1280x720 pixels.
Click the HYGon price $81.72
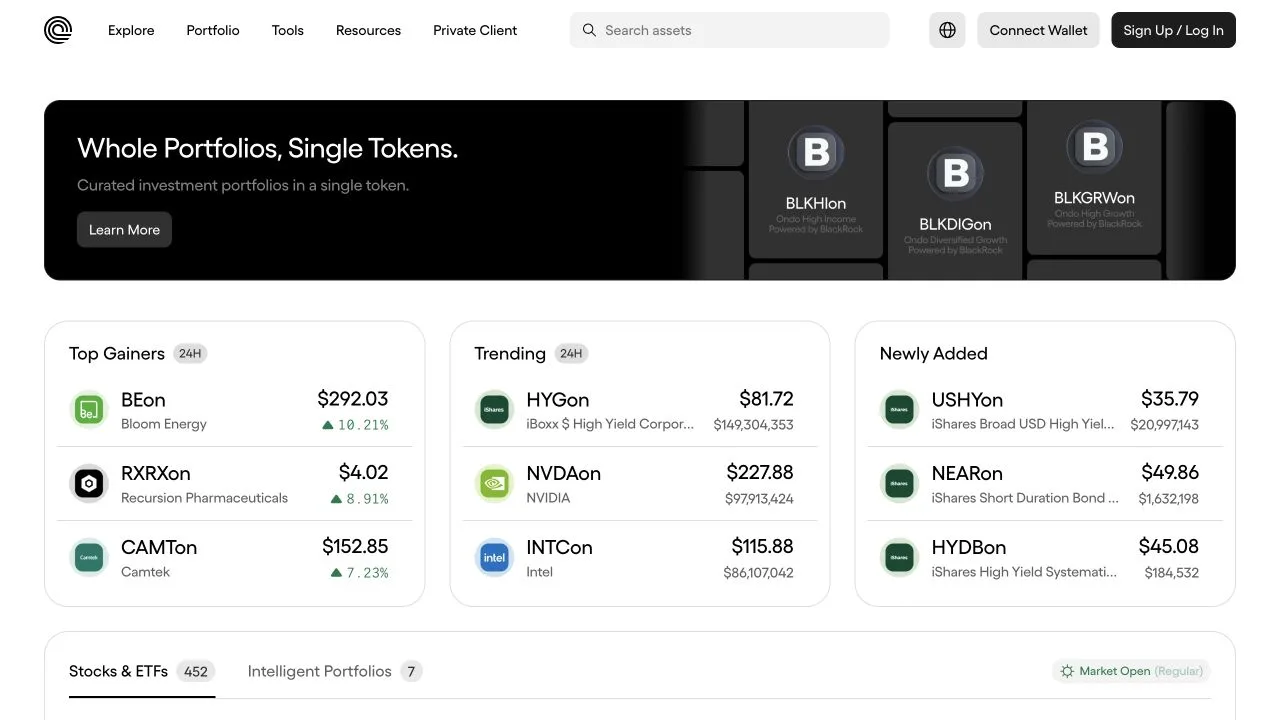[x=766, y=399]
